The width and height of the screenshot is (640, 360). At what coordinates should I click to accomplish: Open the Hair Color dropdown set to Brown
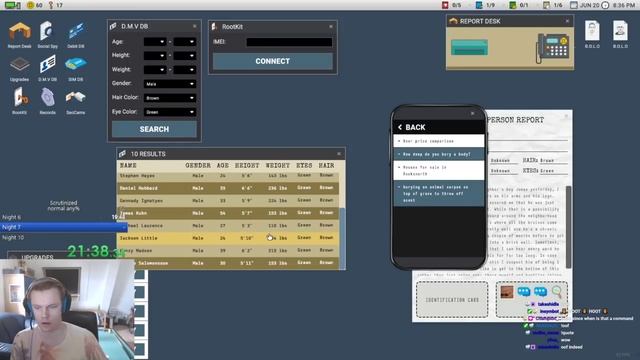pos(170,98)
